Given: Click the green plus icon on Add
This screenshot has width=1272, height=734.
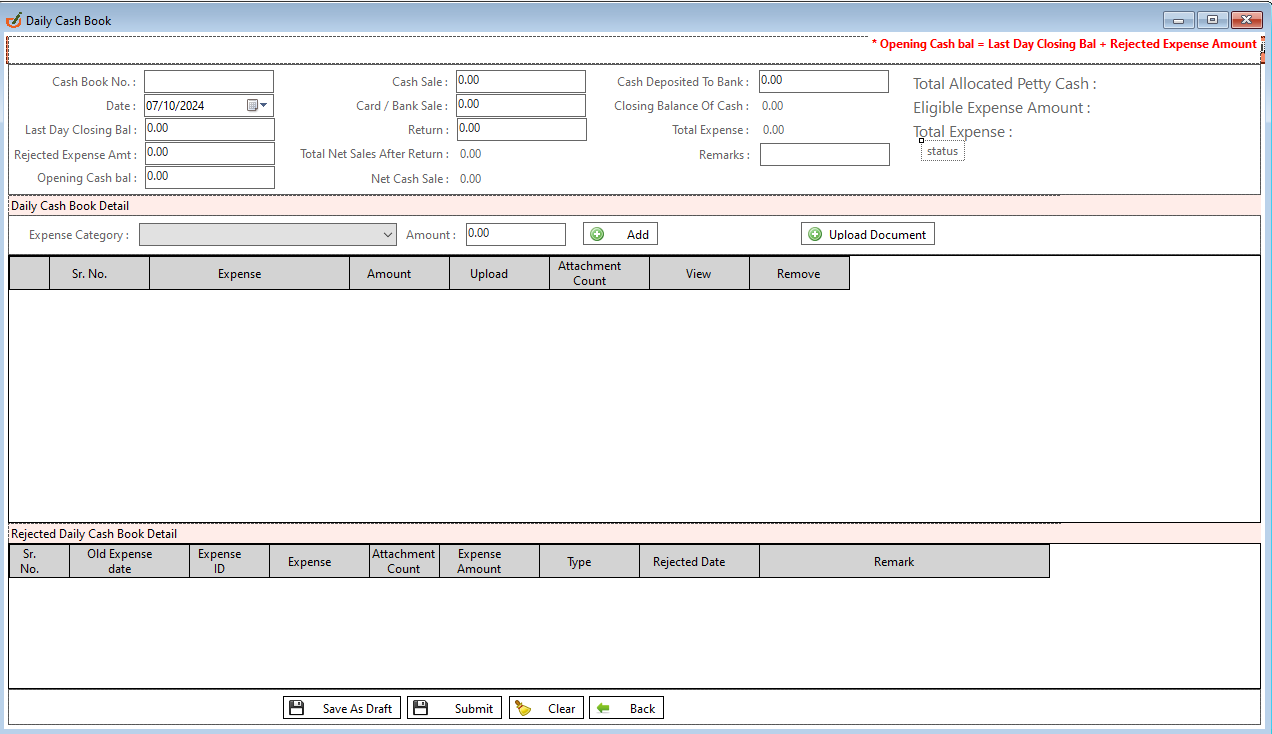Looking at the screenshot, I should pyautogui.click(x=597, y=234).
